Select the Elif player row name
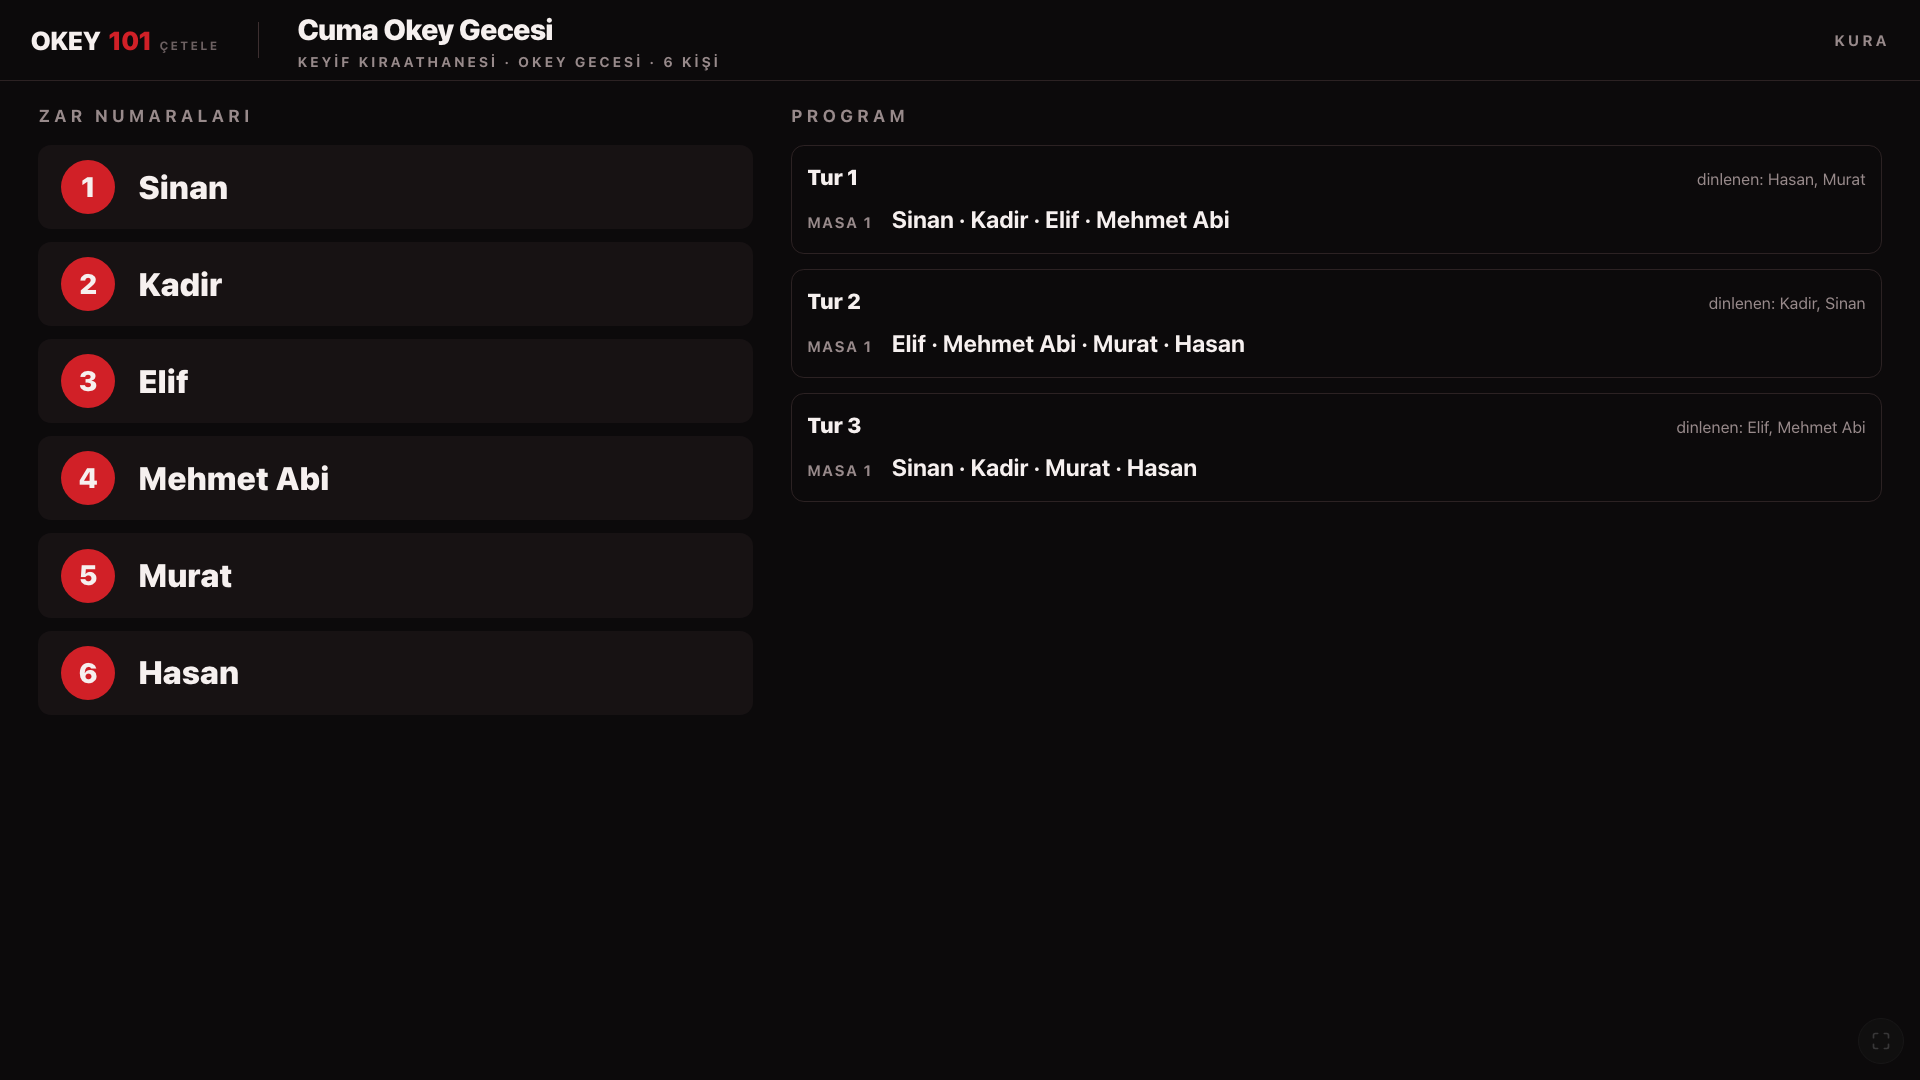 163,382
